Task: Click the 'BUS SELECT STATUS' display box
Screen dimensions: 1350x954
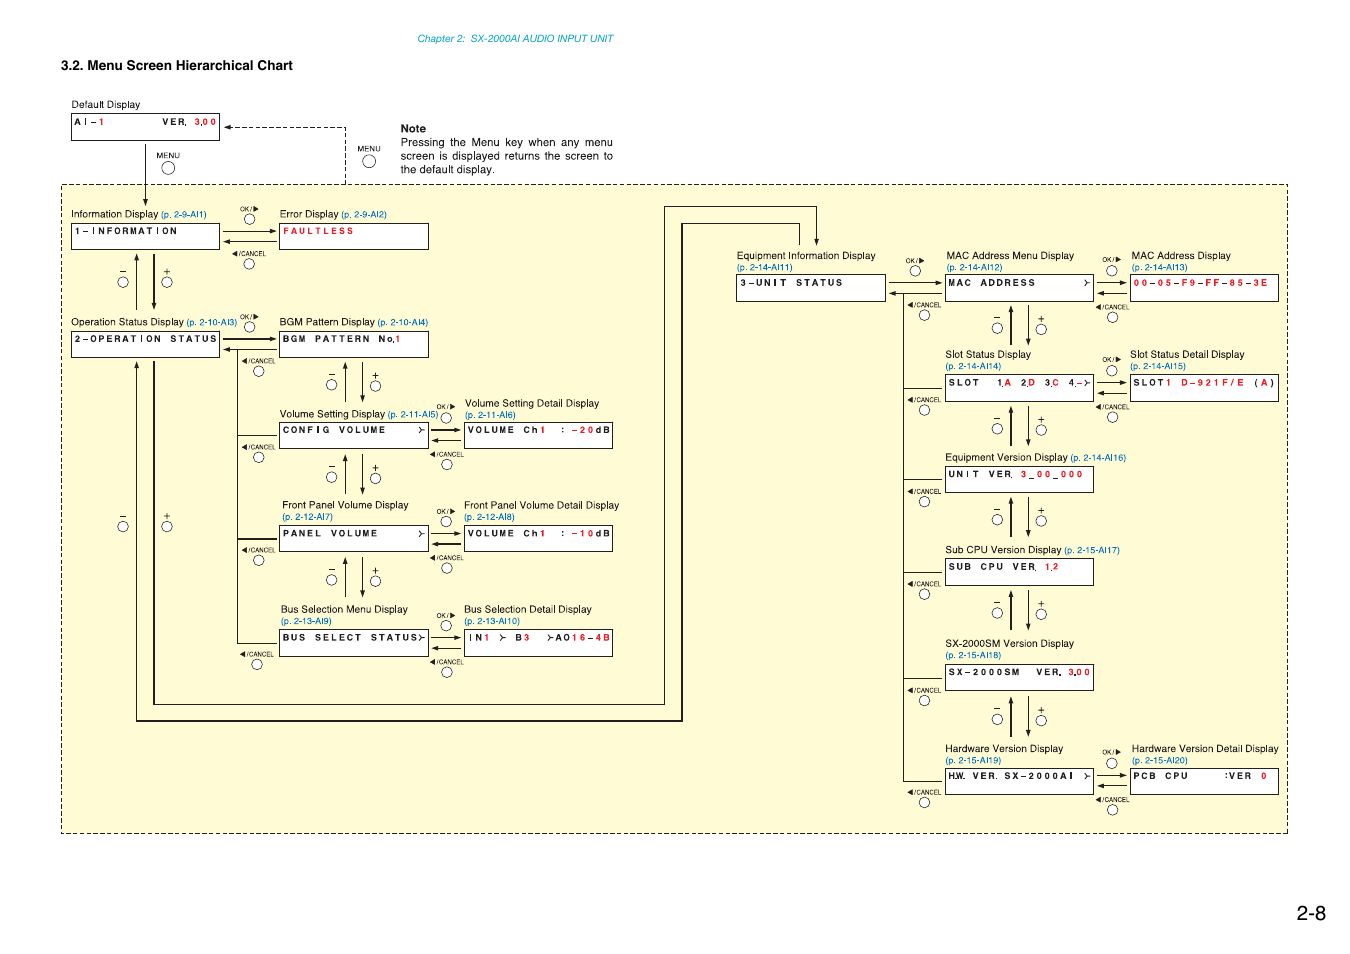Action: point(354,643)
